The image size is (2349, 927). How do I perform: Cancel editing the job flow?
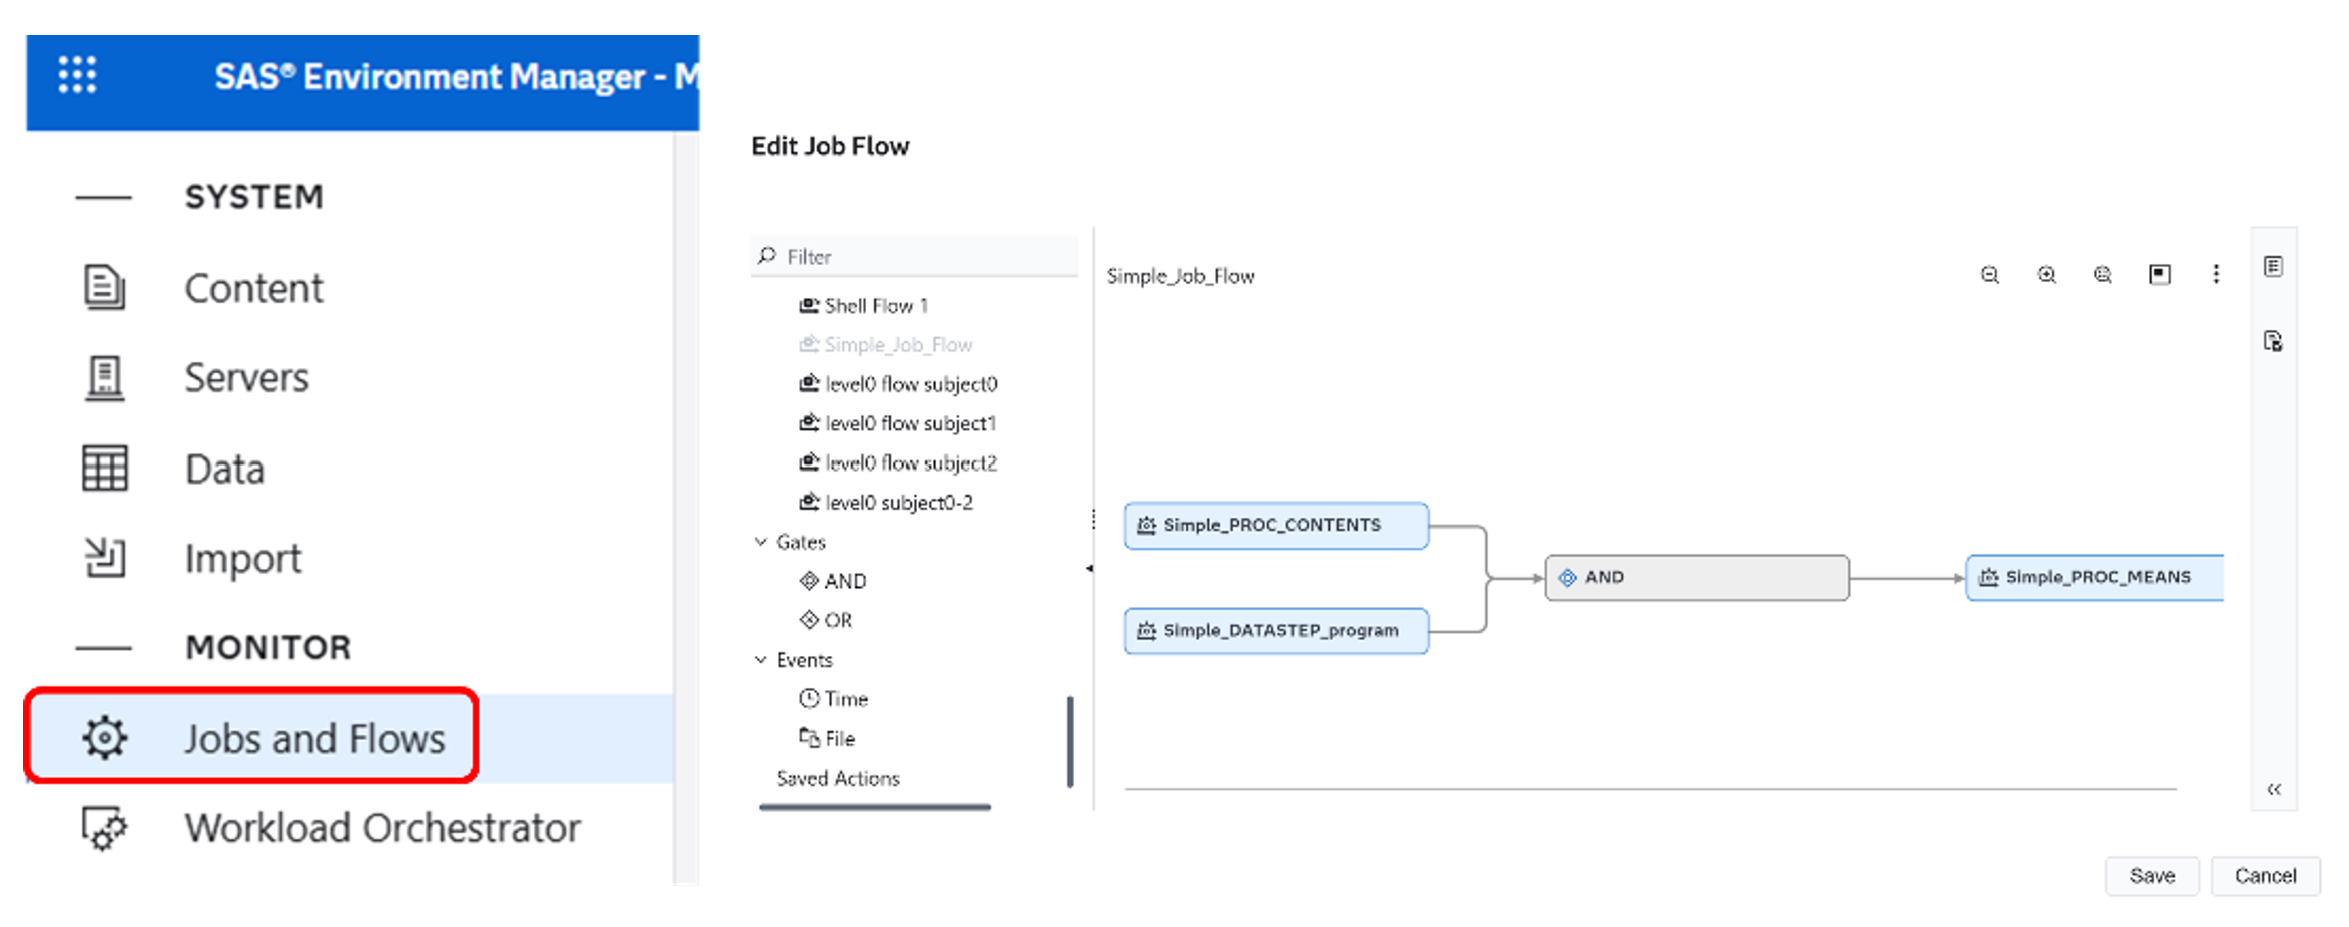2265,876
